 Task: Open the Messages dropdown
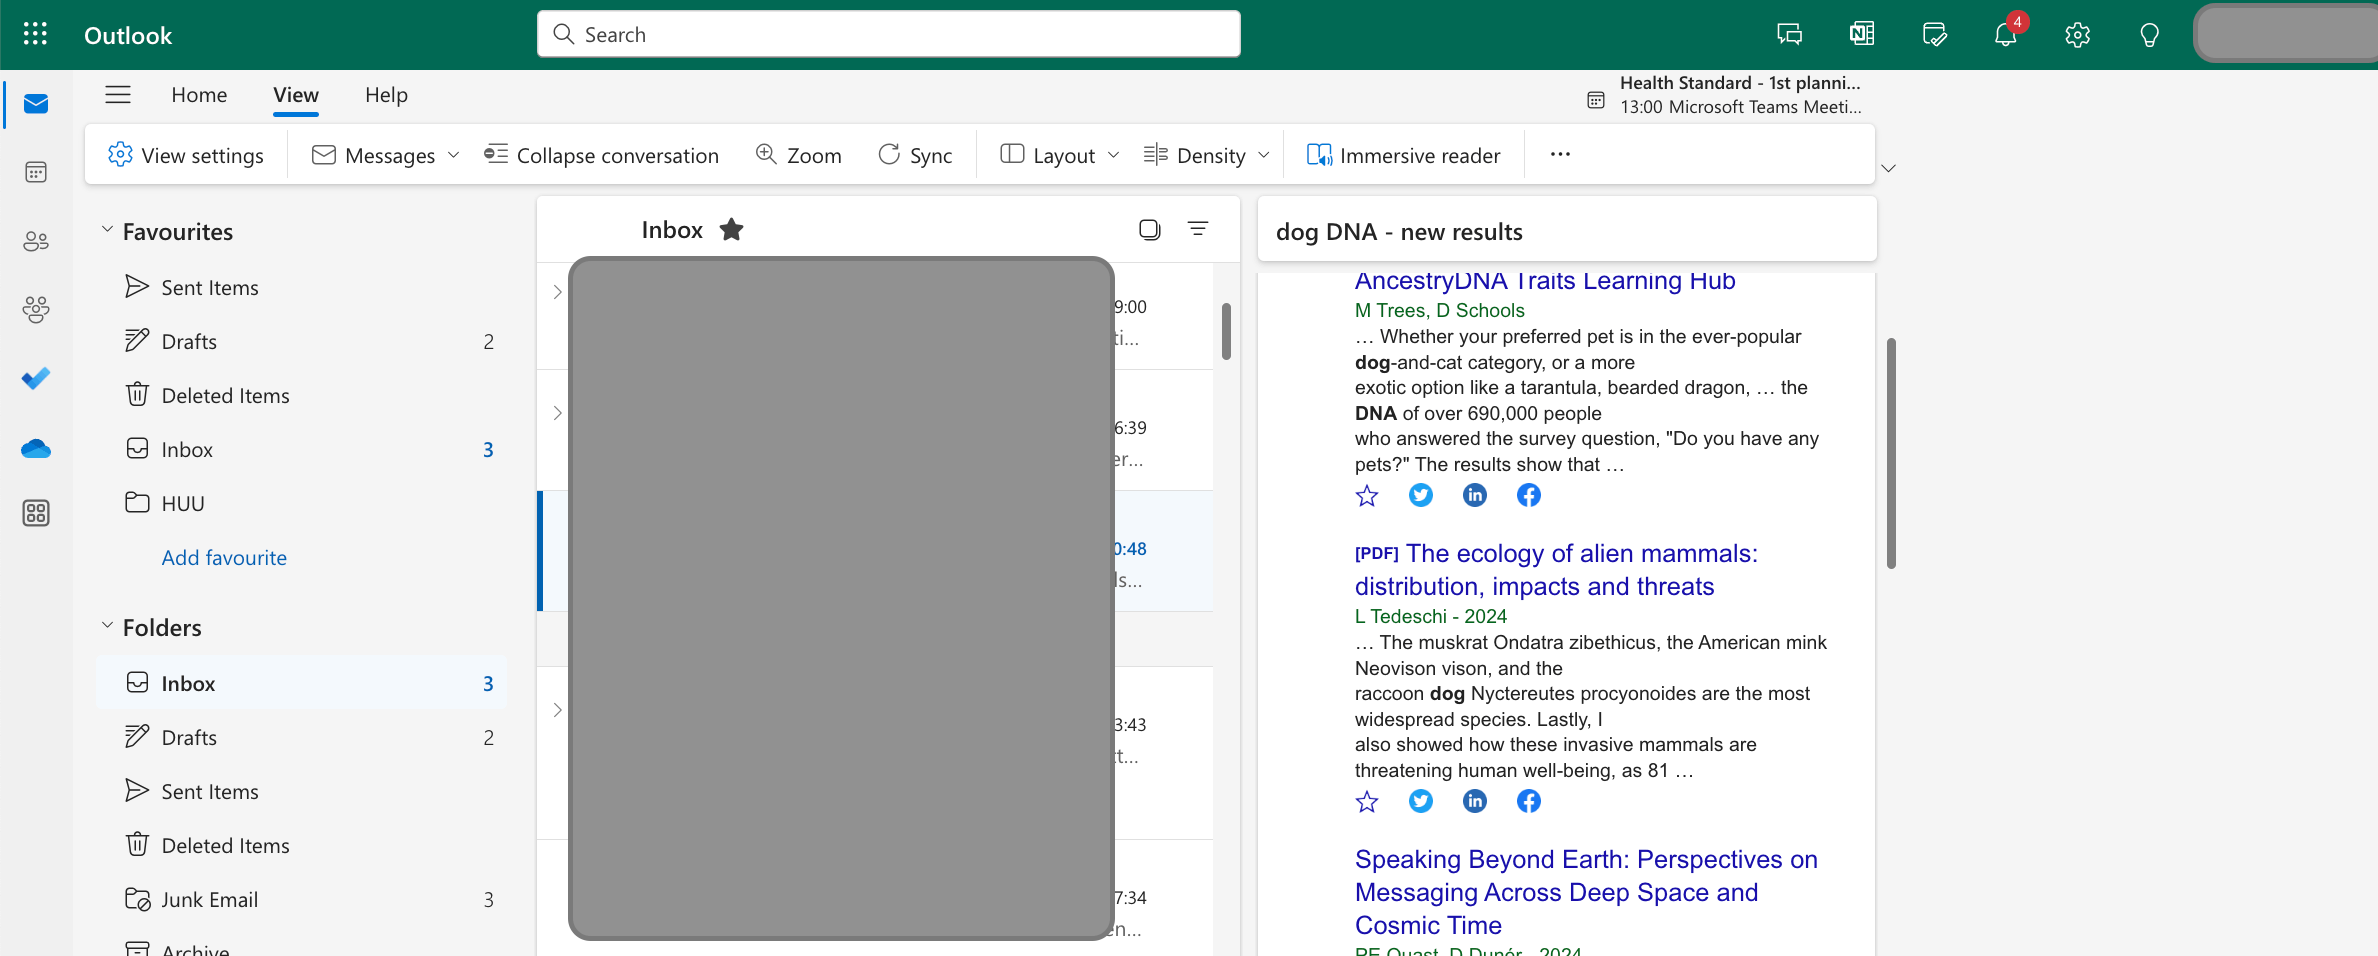tap(386, 155)
